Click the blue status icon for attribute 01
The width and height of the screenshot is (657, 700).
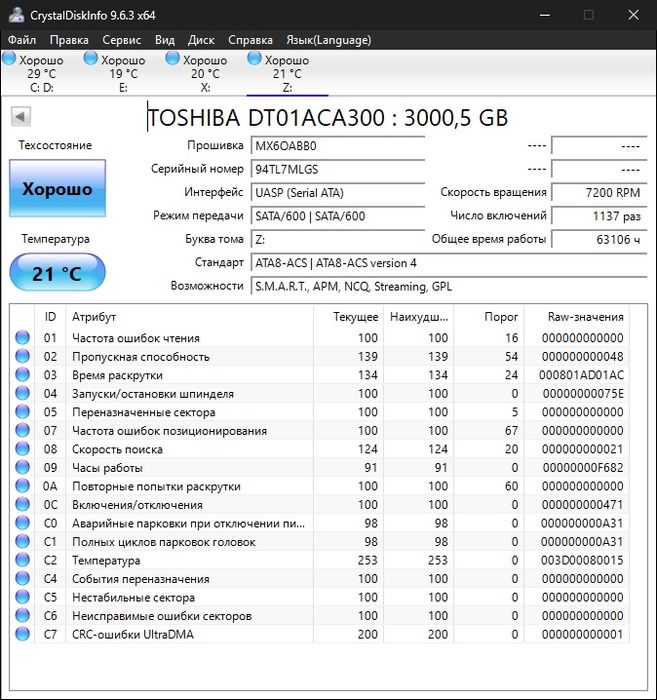tap(22, 338)
